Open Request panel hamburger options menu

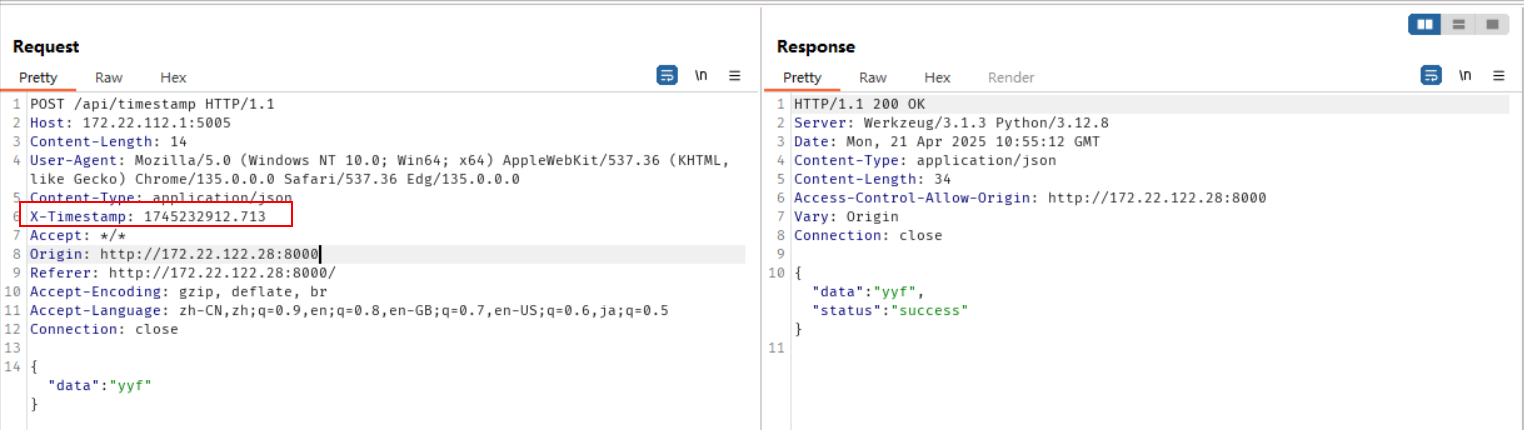click(x=734, y=75)
